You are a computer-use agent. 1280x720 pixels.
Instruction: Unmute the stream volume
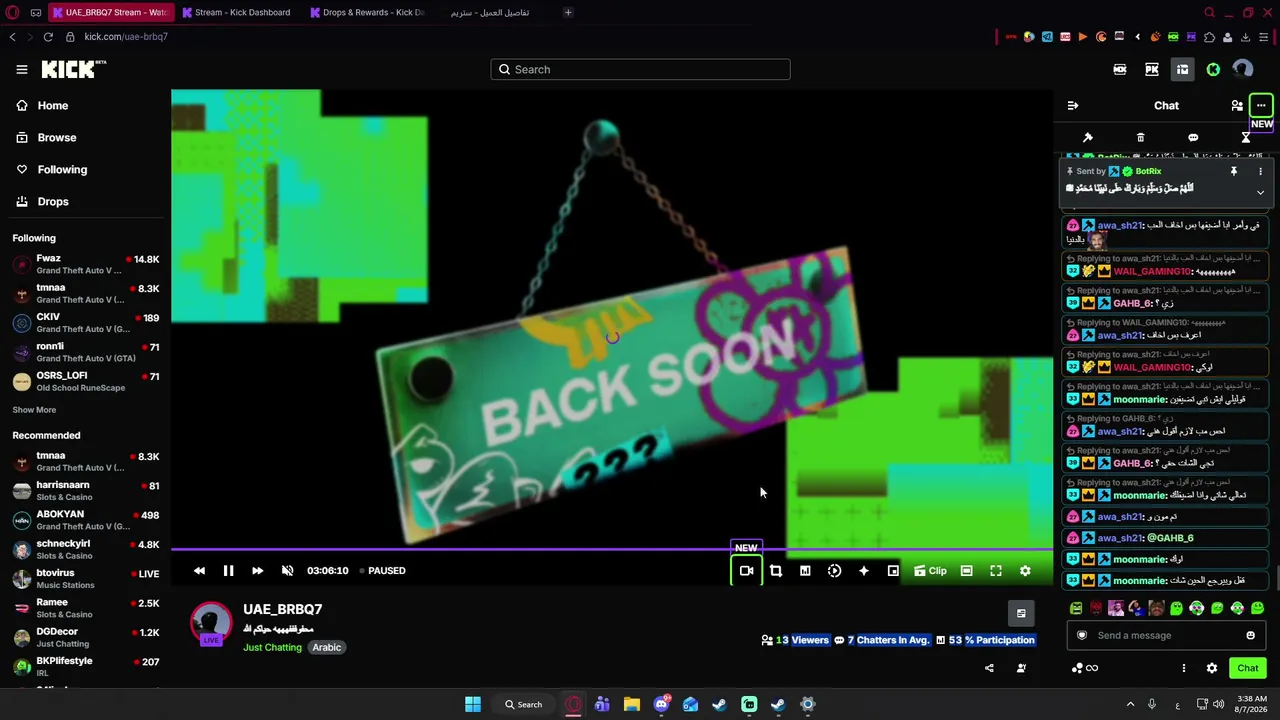(287, 570)
